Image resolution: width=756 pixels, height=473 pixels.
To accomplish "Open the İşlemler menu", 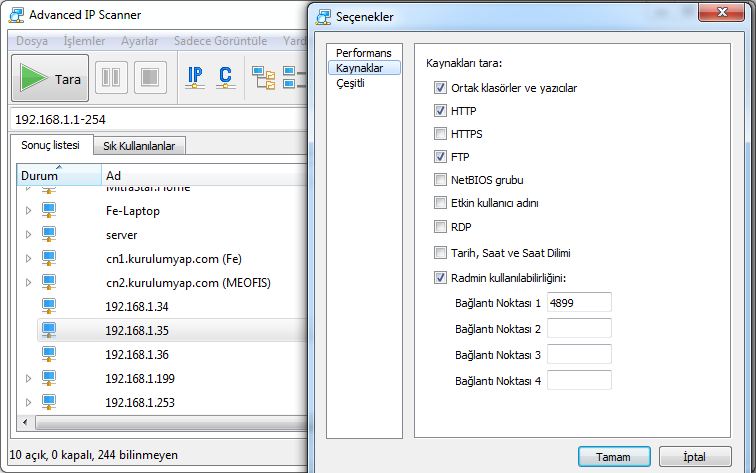I will (x=84, y=41).
